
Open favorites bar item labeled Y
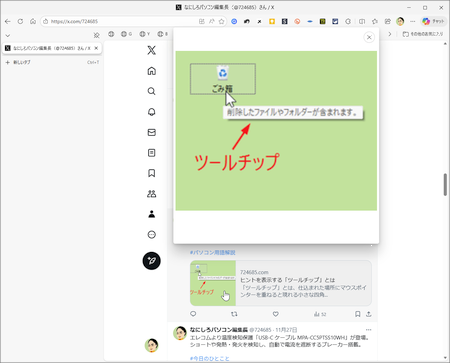click(x=145, y=34)
